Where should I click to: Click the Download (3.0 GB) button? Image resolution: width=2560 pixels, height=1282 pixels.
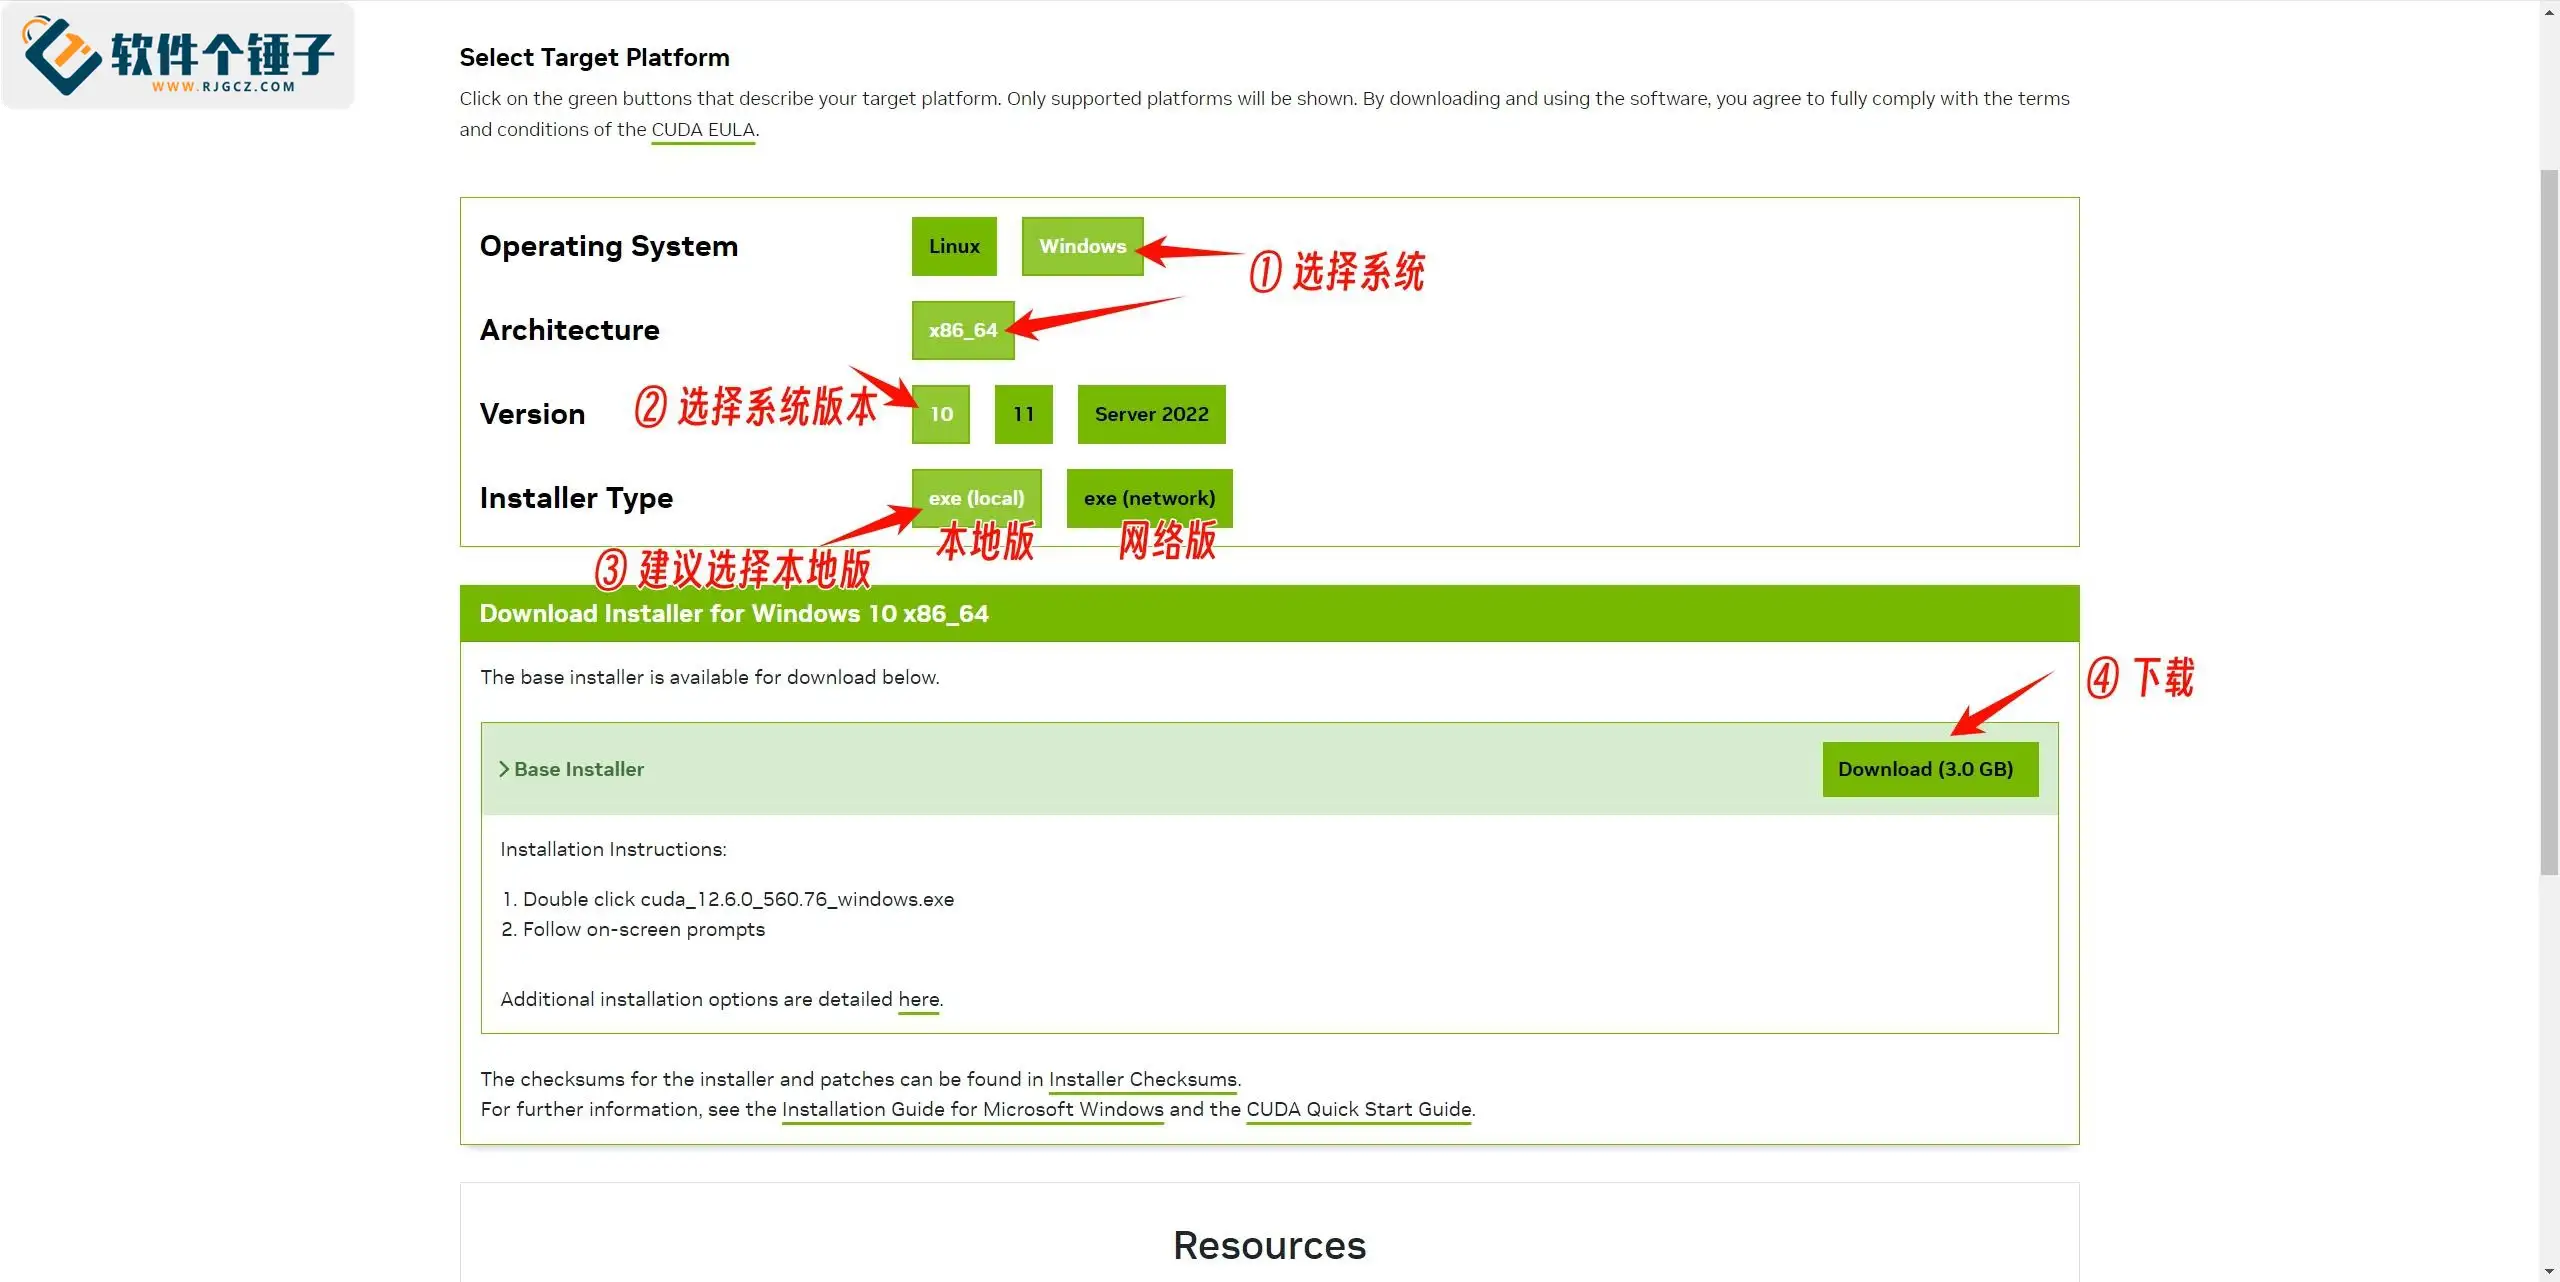1930,769
